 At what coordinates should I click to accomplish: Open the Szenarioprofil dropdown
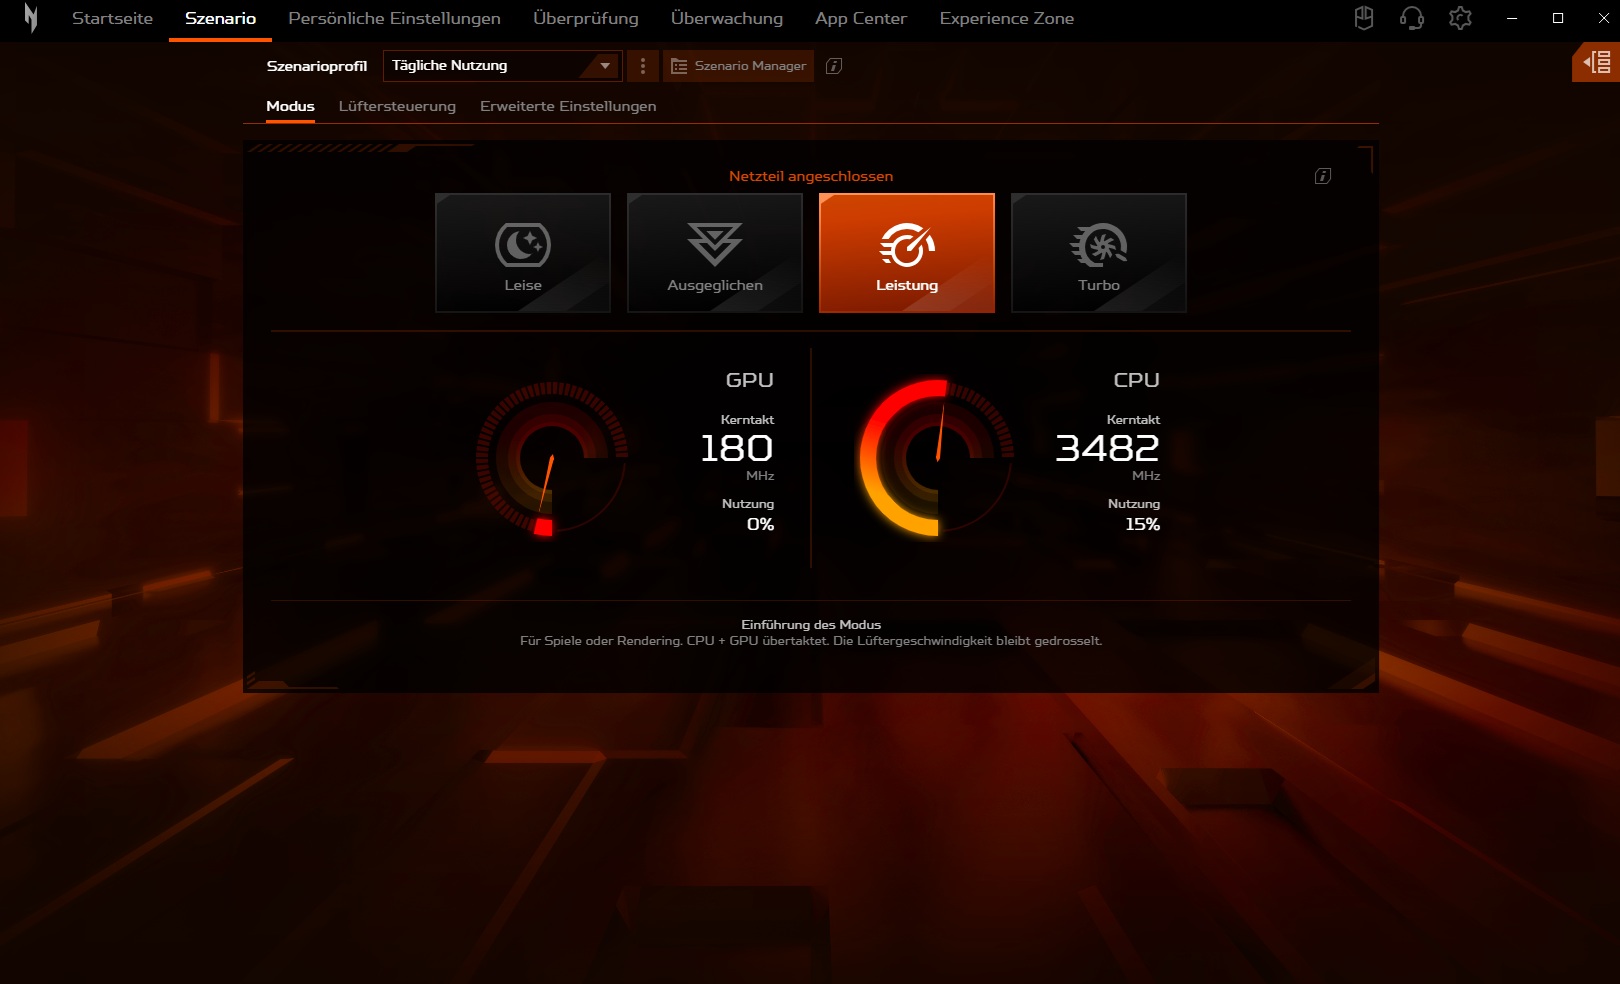pyautogui.click(x=502, y=66)
